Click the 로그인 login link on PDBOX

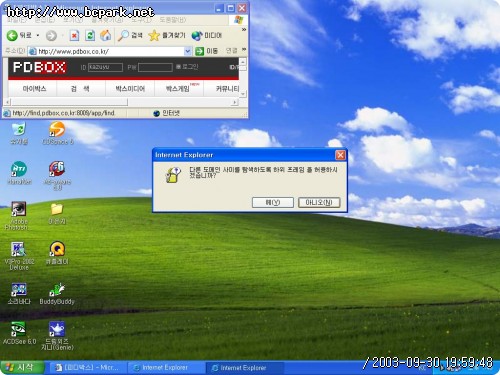pos(187,67)
